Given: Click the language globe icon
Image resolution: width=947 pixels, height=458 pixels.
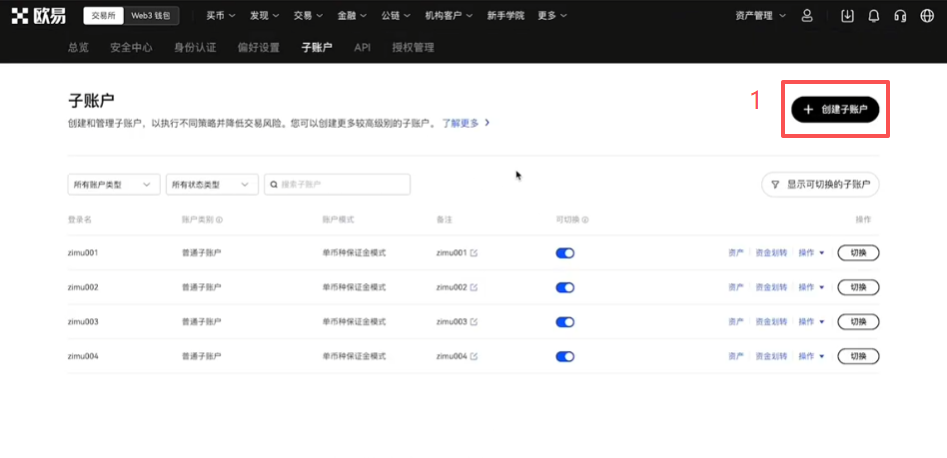Looking at the screenshot, I should [927, 16].
